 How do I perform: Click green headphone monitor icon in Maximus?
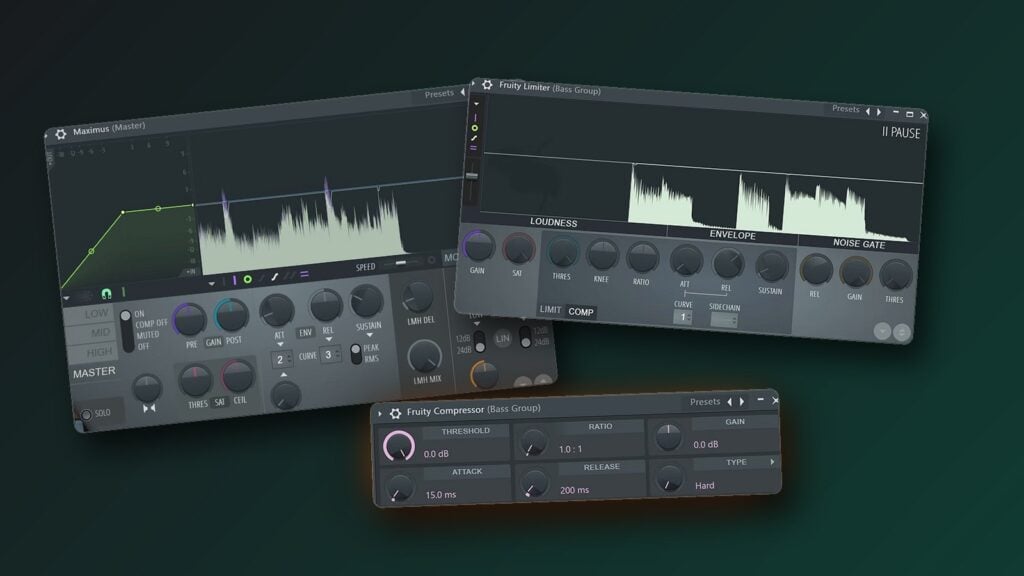point(106,293)
